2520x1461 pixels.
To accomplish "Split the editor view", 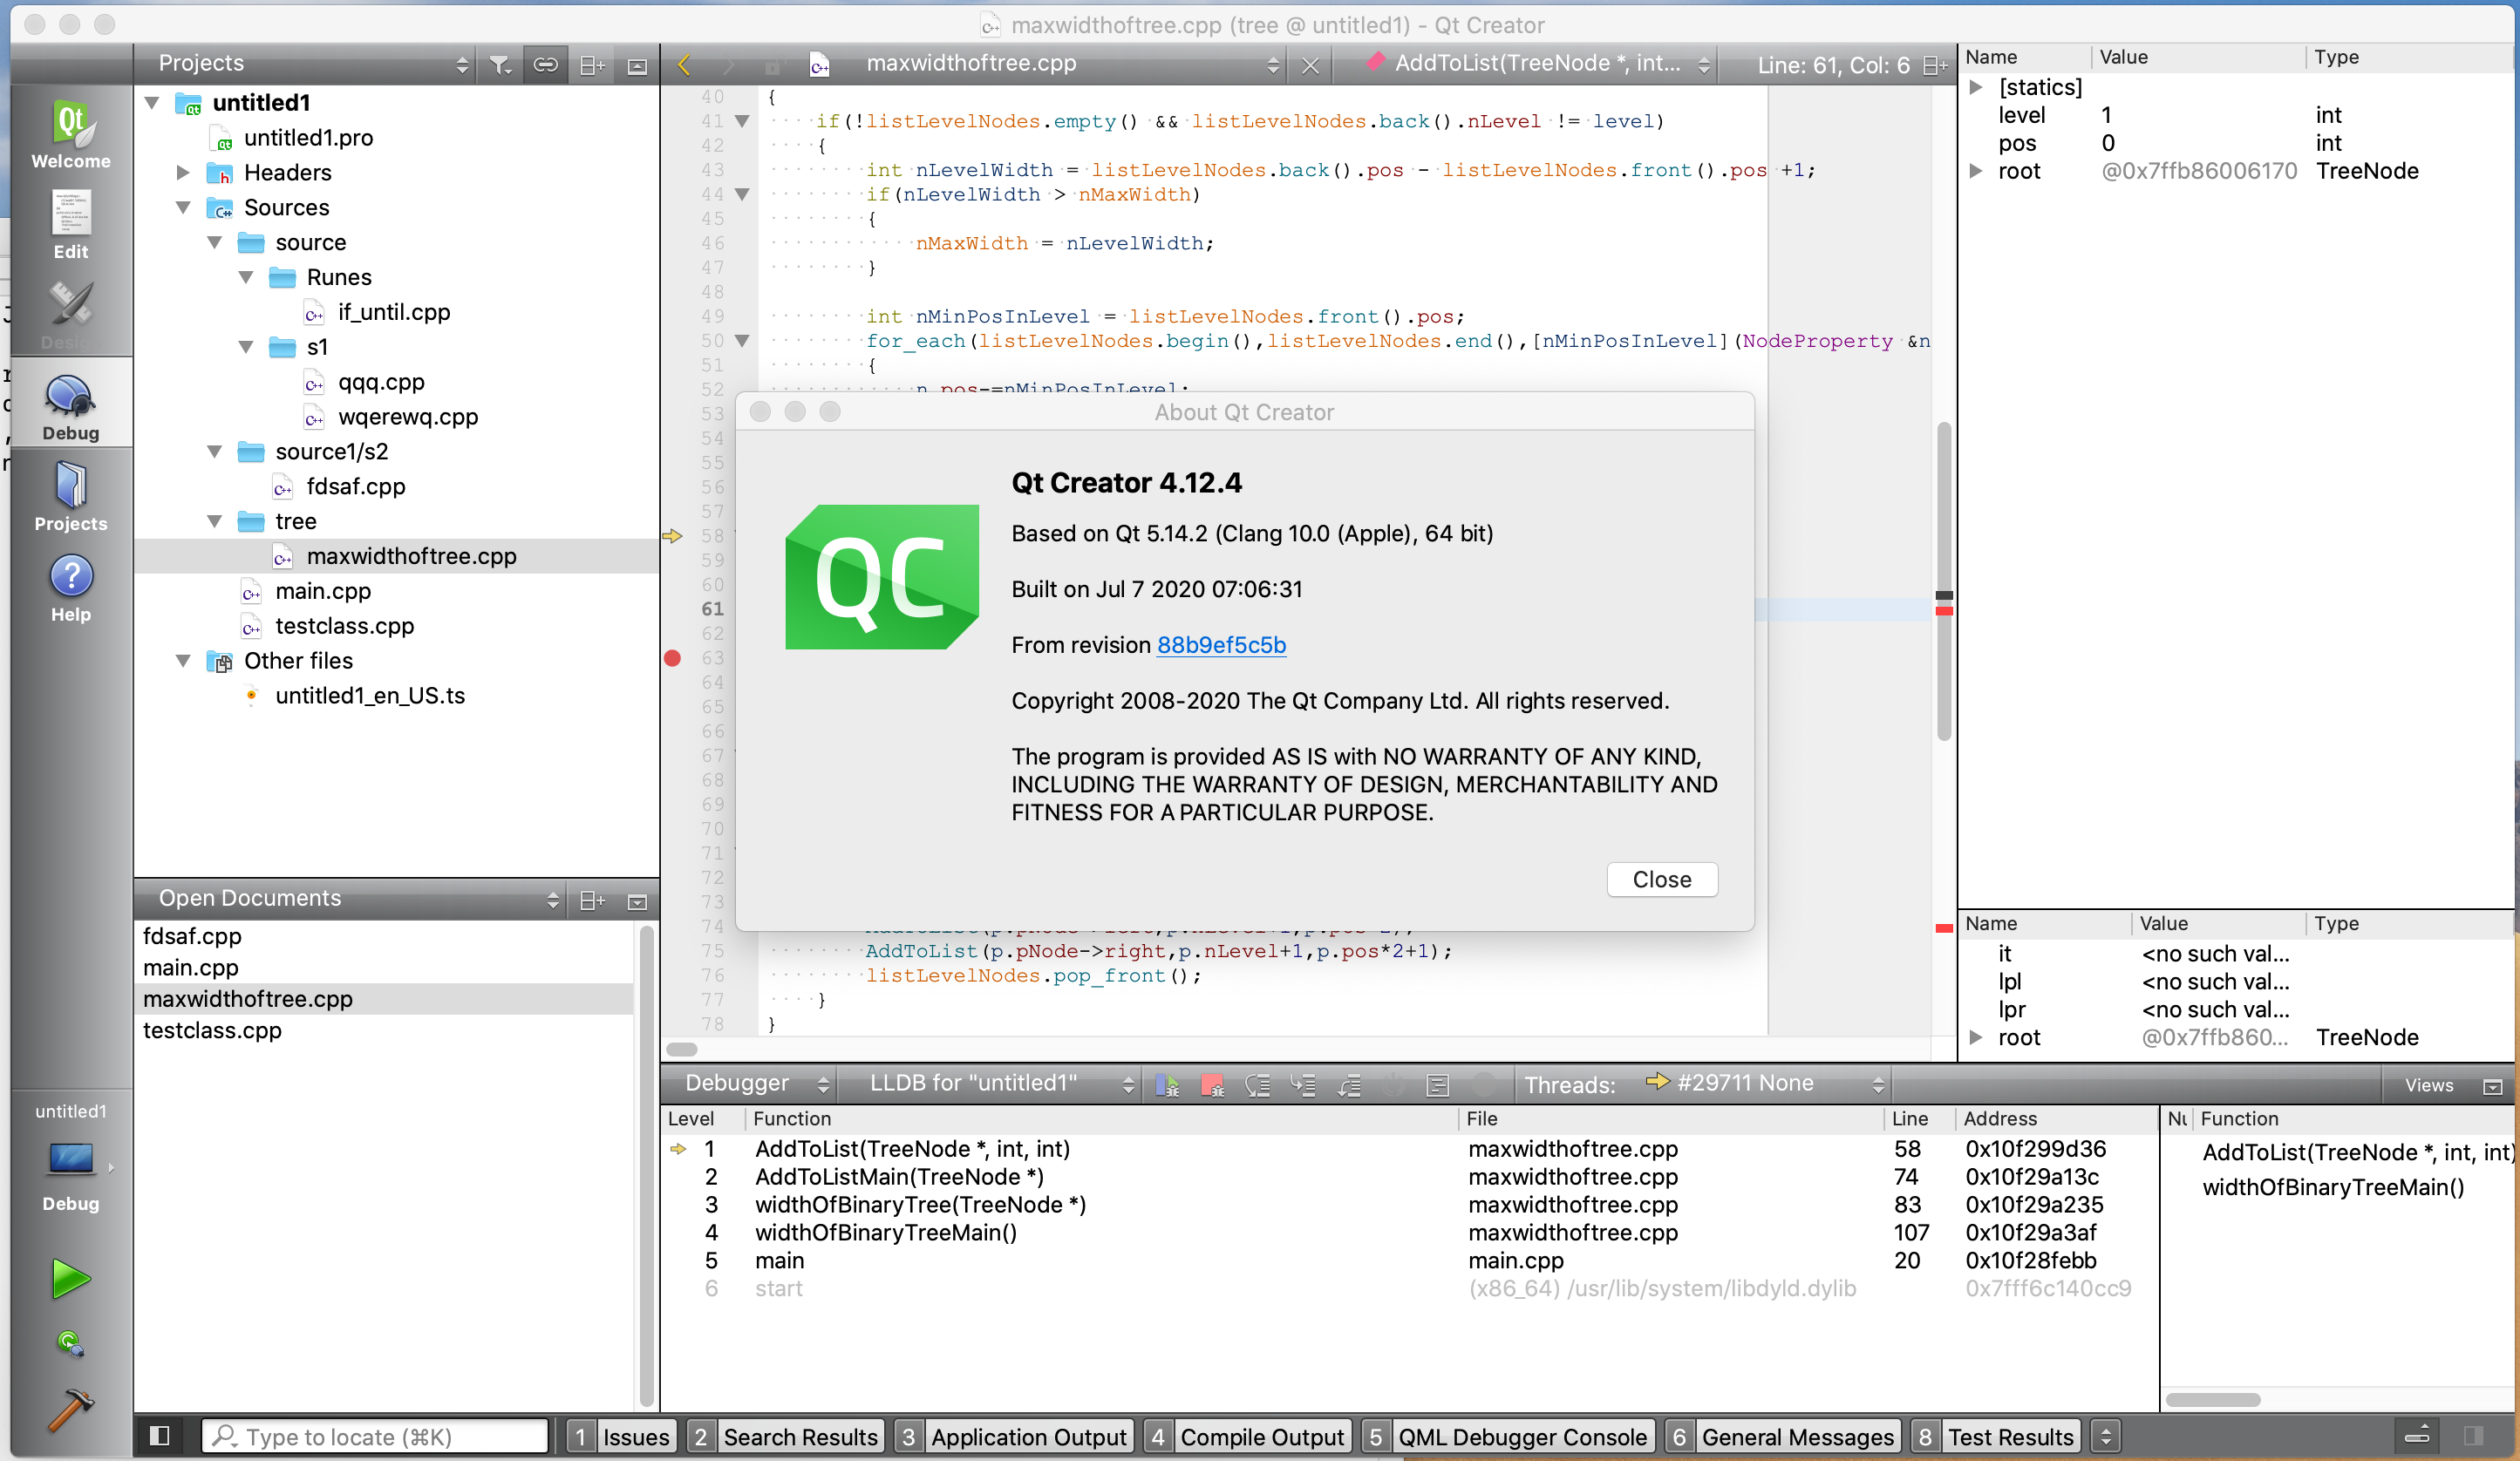I will (1935, 66).
